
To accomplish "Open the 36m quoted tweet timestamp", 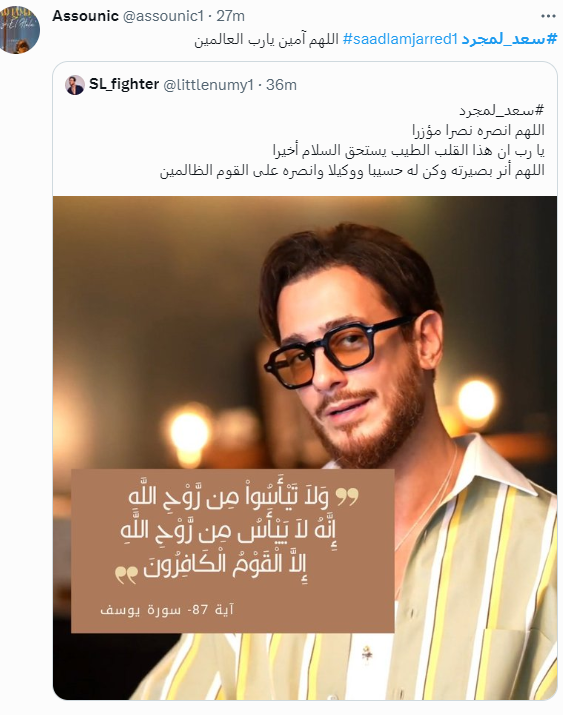I will (x=281, y=85).
